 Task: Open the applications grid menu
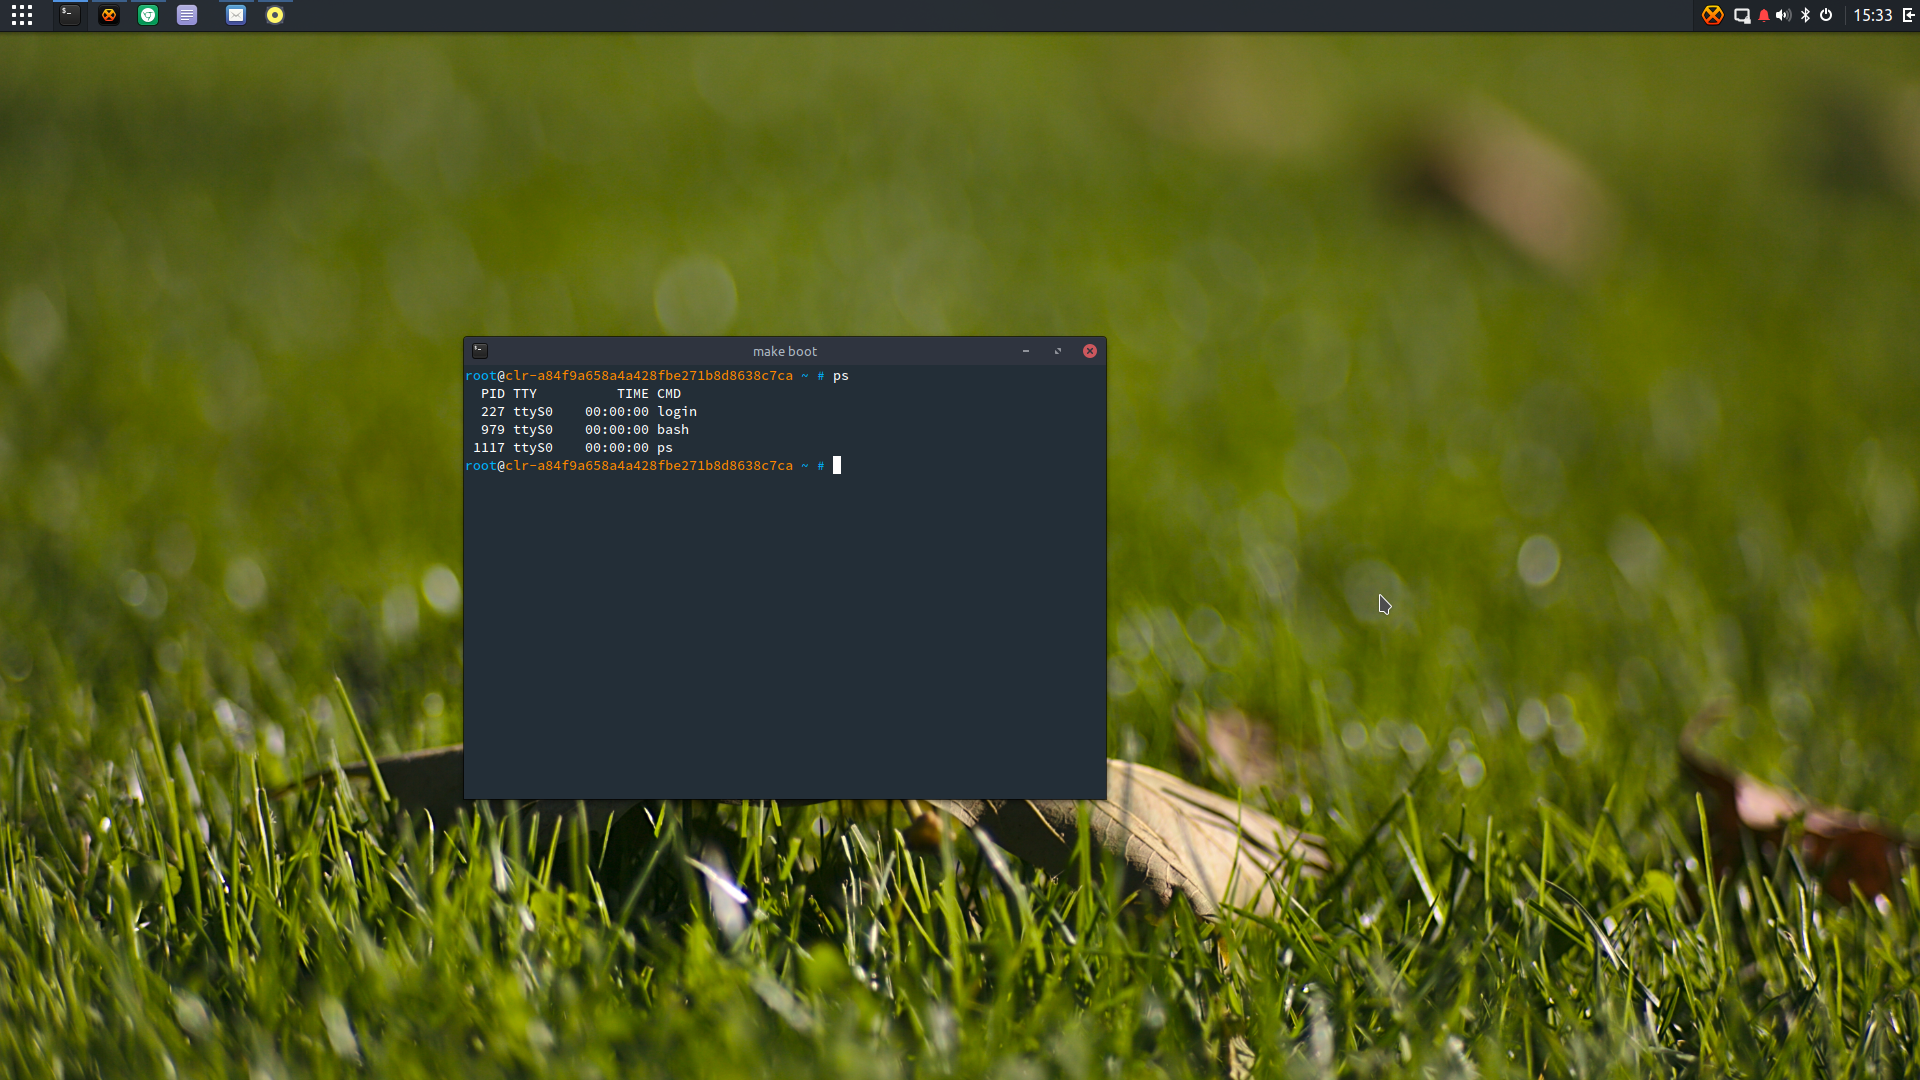tap(22, 15)
